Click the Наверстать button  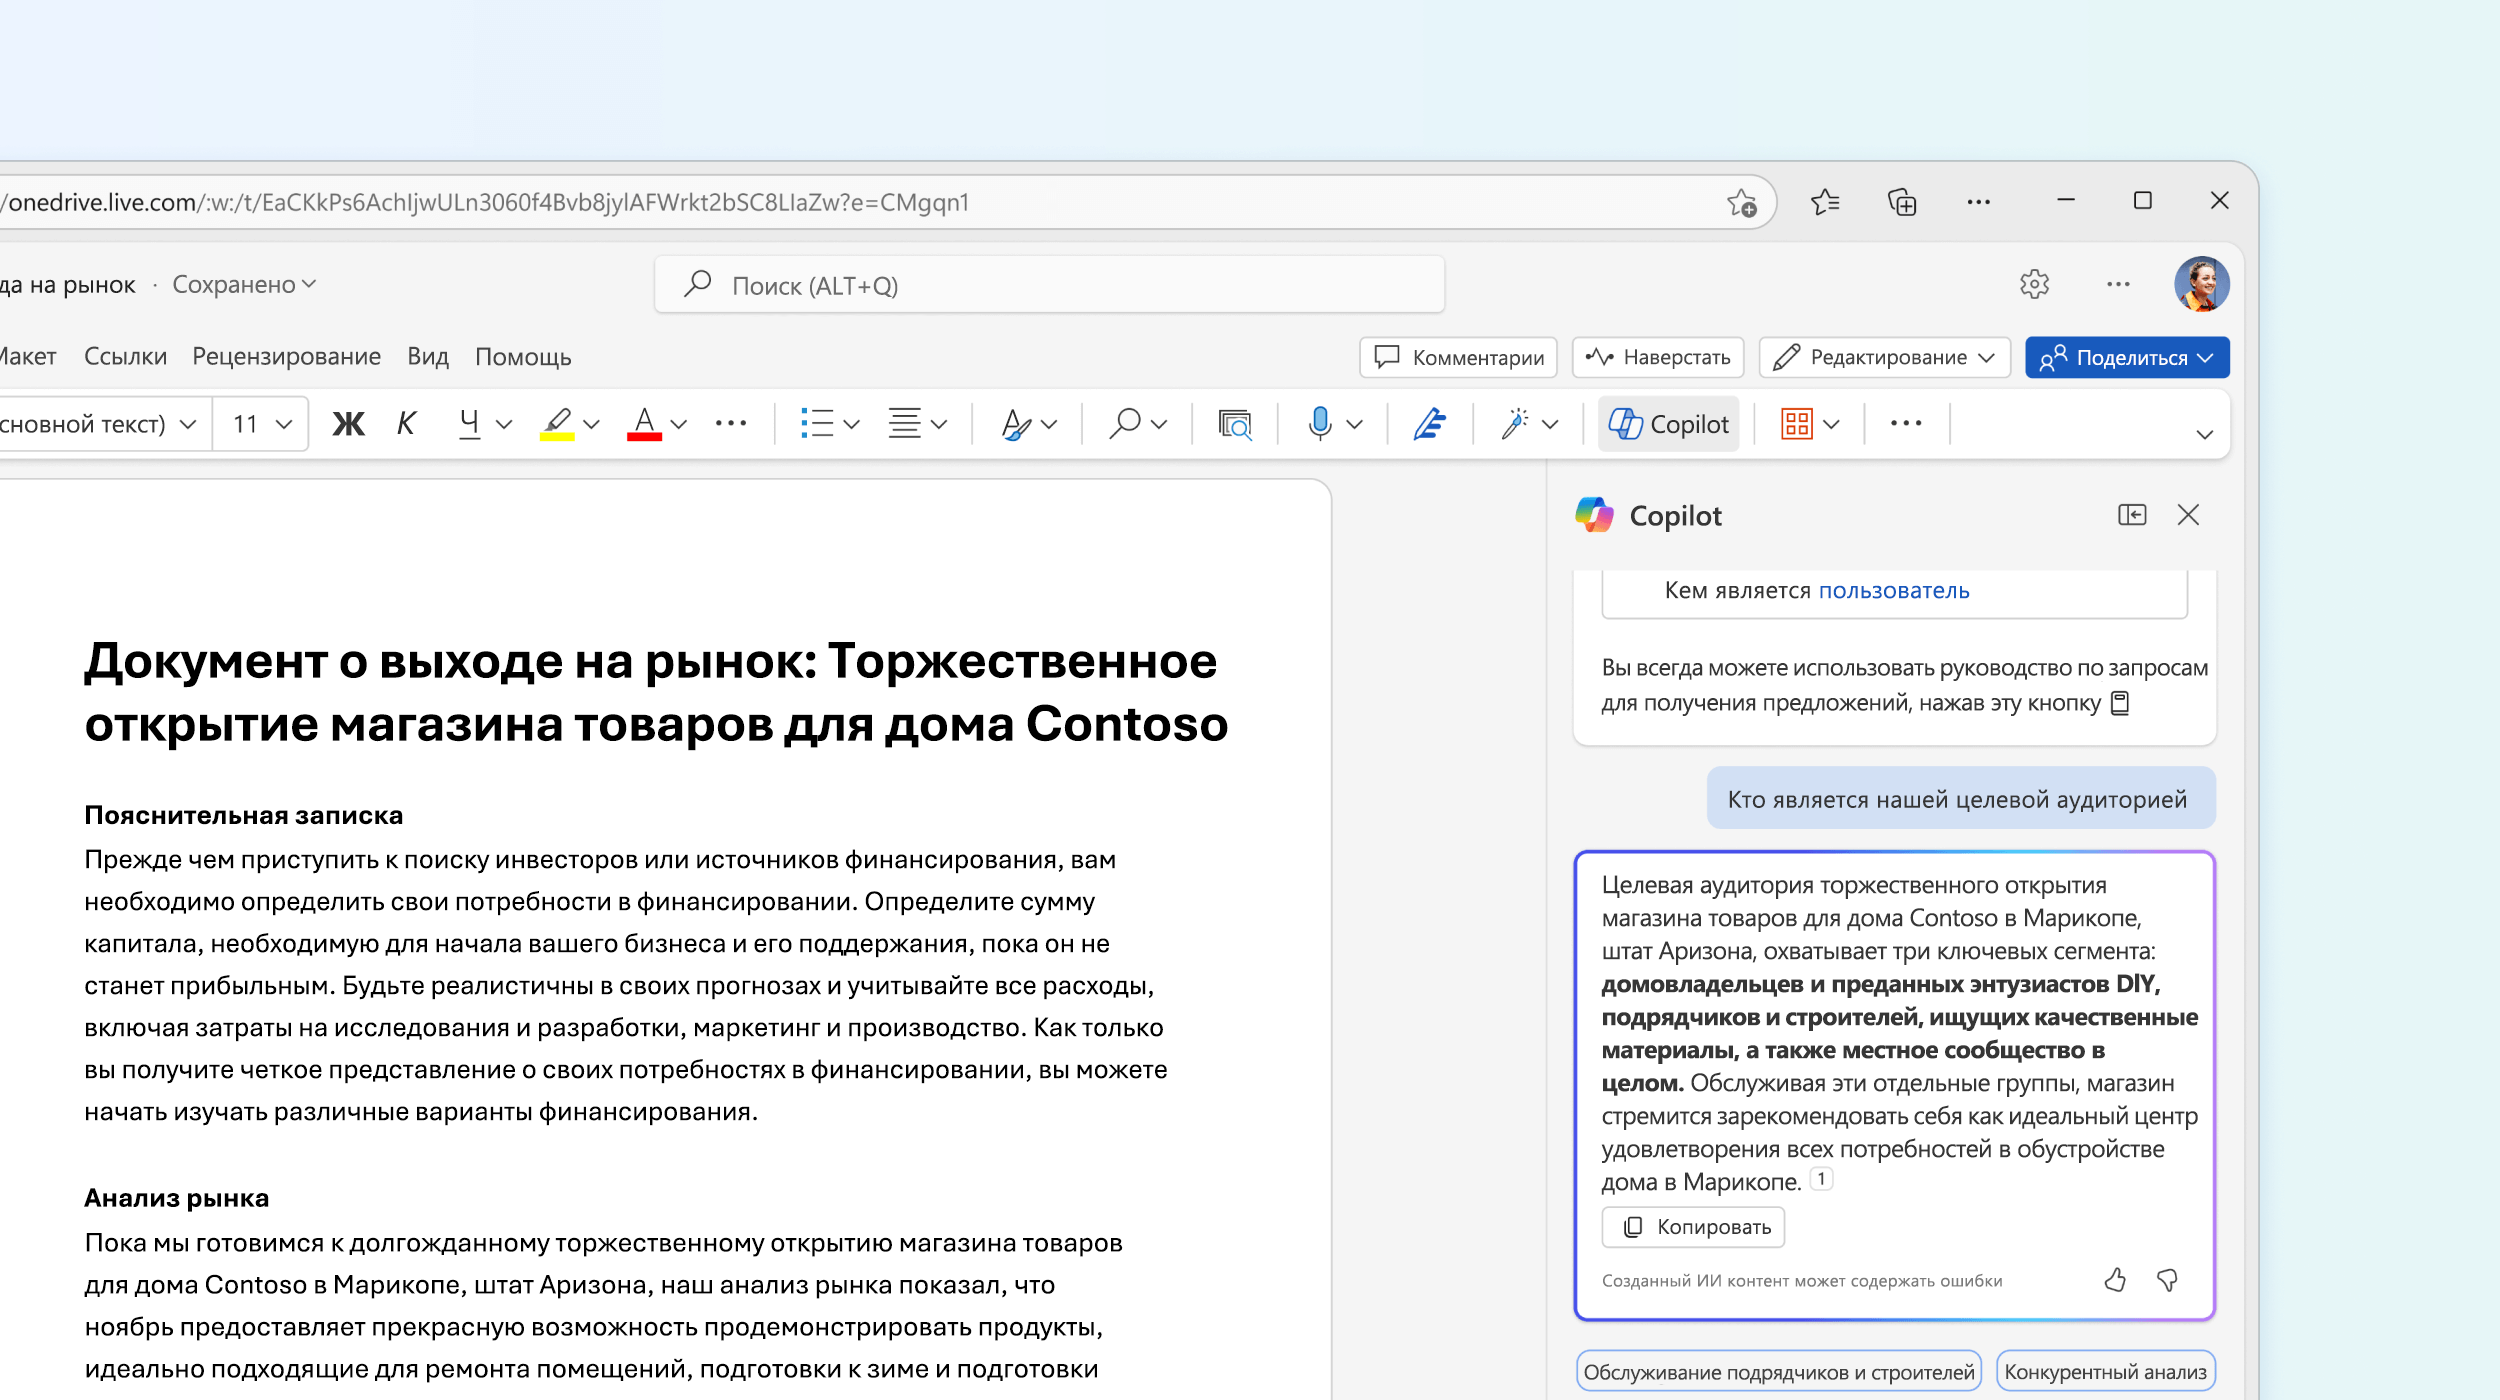1658,357
